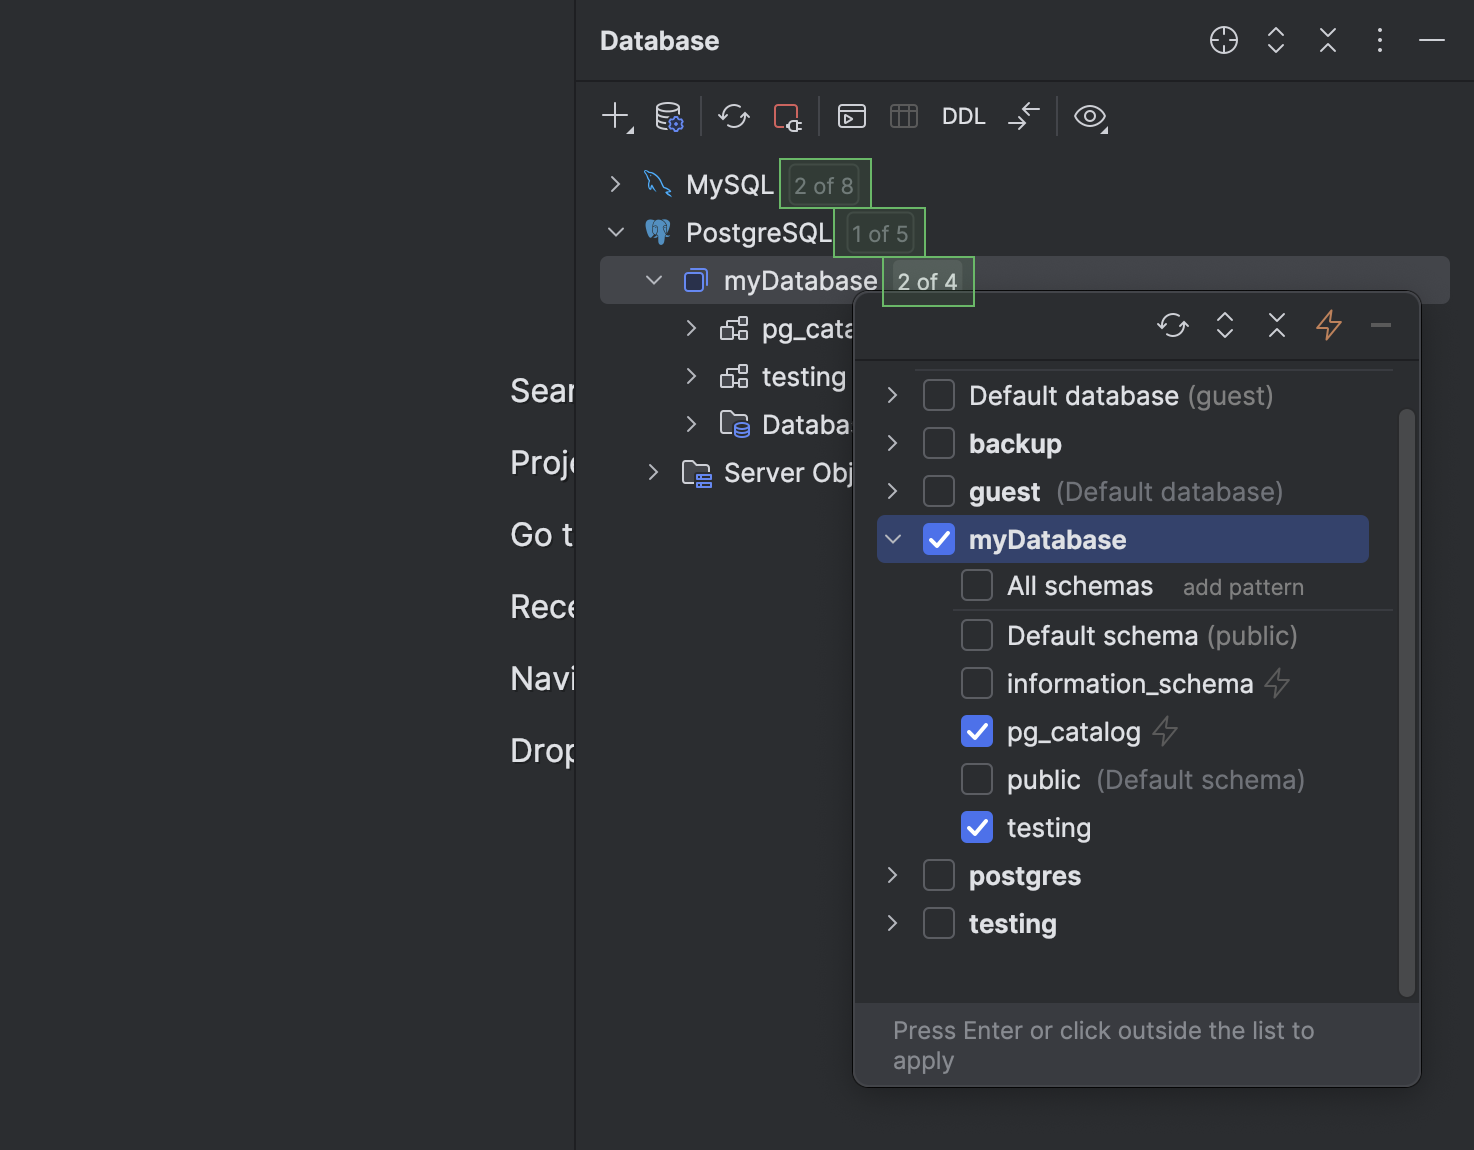This screenshot has width=1474, height=1150.
Task: Click the refresh icon inside schema popup
Action: [x=1172, y=325]
